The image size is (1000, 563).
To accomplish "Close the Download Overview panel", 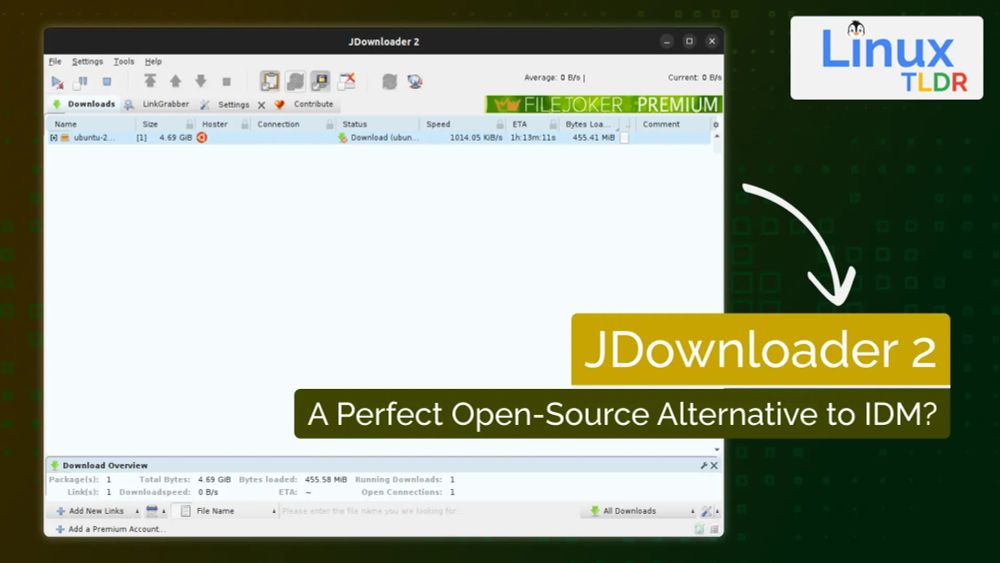I will pyautogui.click(x=714, y=465).
